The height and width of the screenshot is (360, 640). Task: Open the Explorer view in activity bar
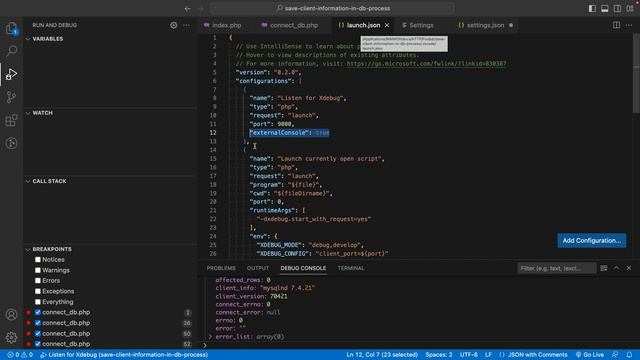[11, 28]
